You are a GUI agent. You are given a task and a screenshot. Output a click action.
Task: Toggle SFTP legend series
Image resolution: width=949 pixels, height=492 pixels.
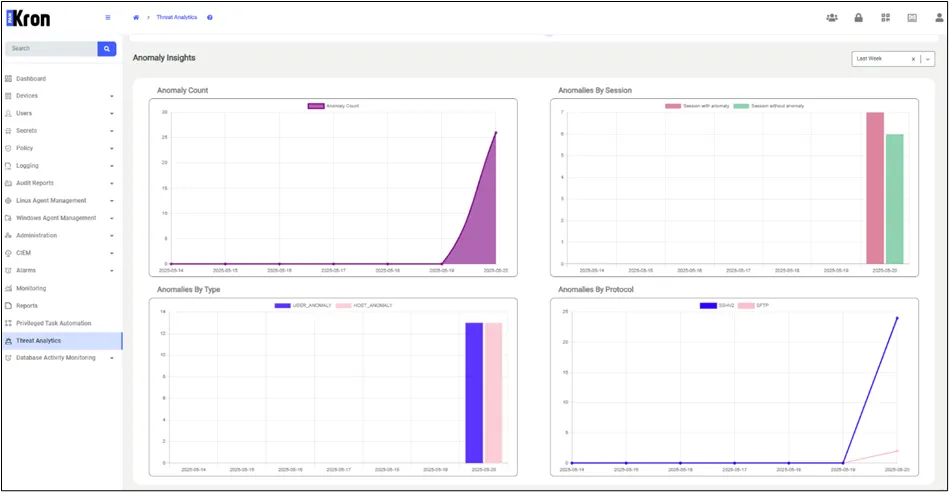753,306
